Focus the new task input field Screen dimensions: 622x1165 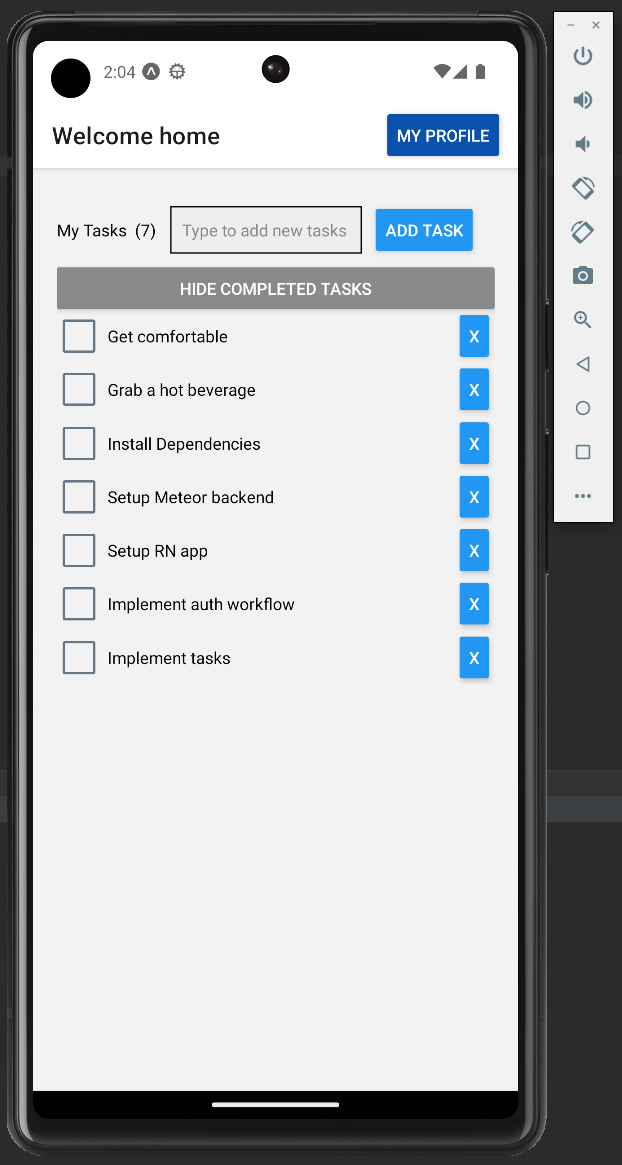point(265,231)
